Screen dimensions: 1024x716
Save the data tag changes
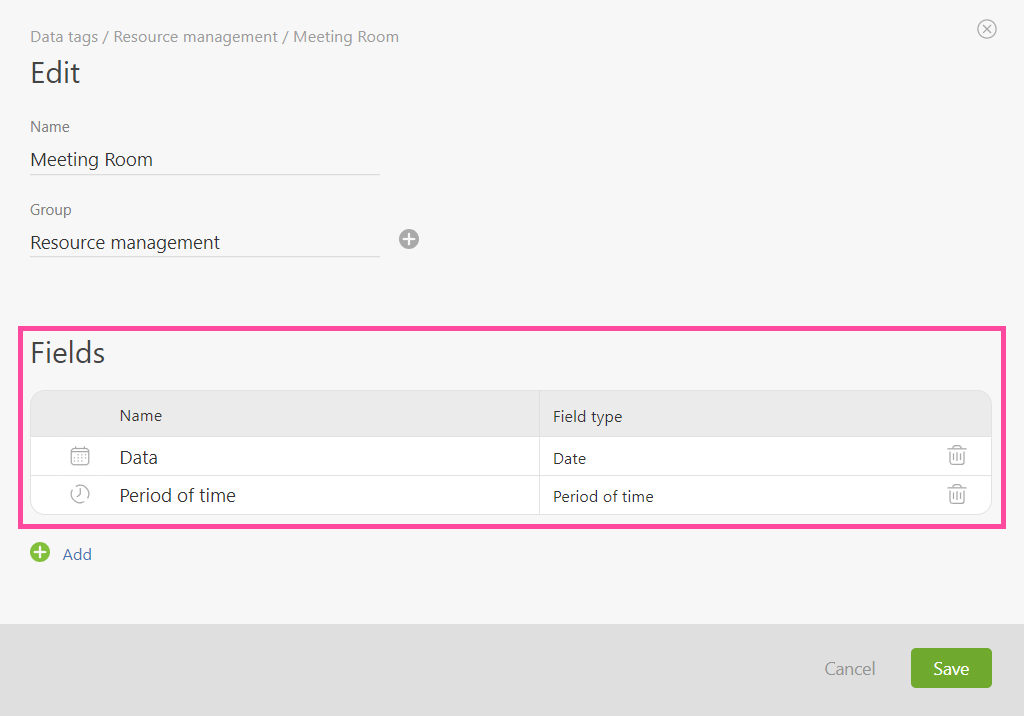(951, 668)
